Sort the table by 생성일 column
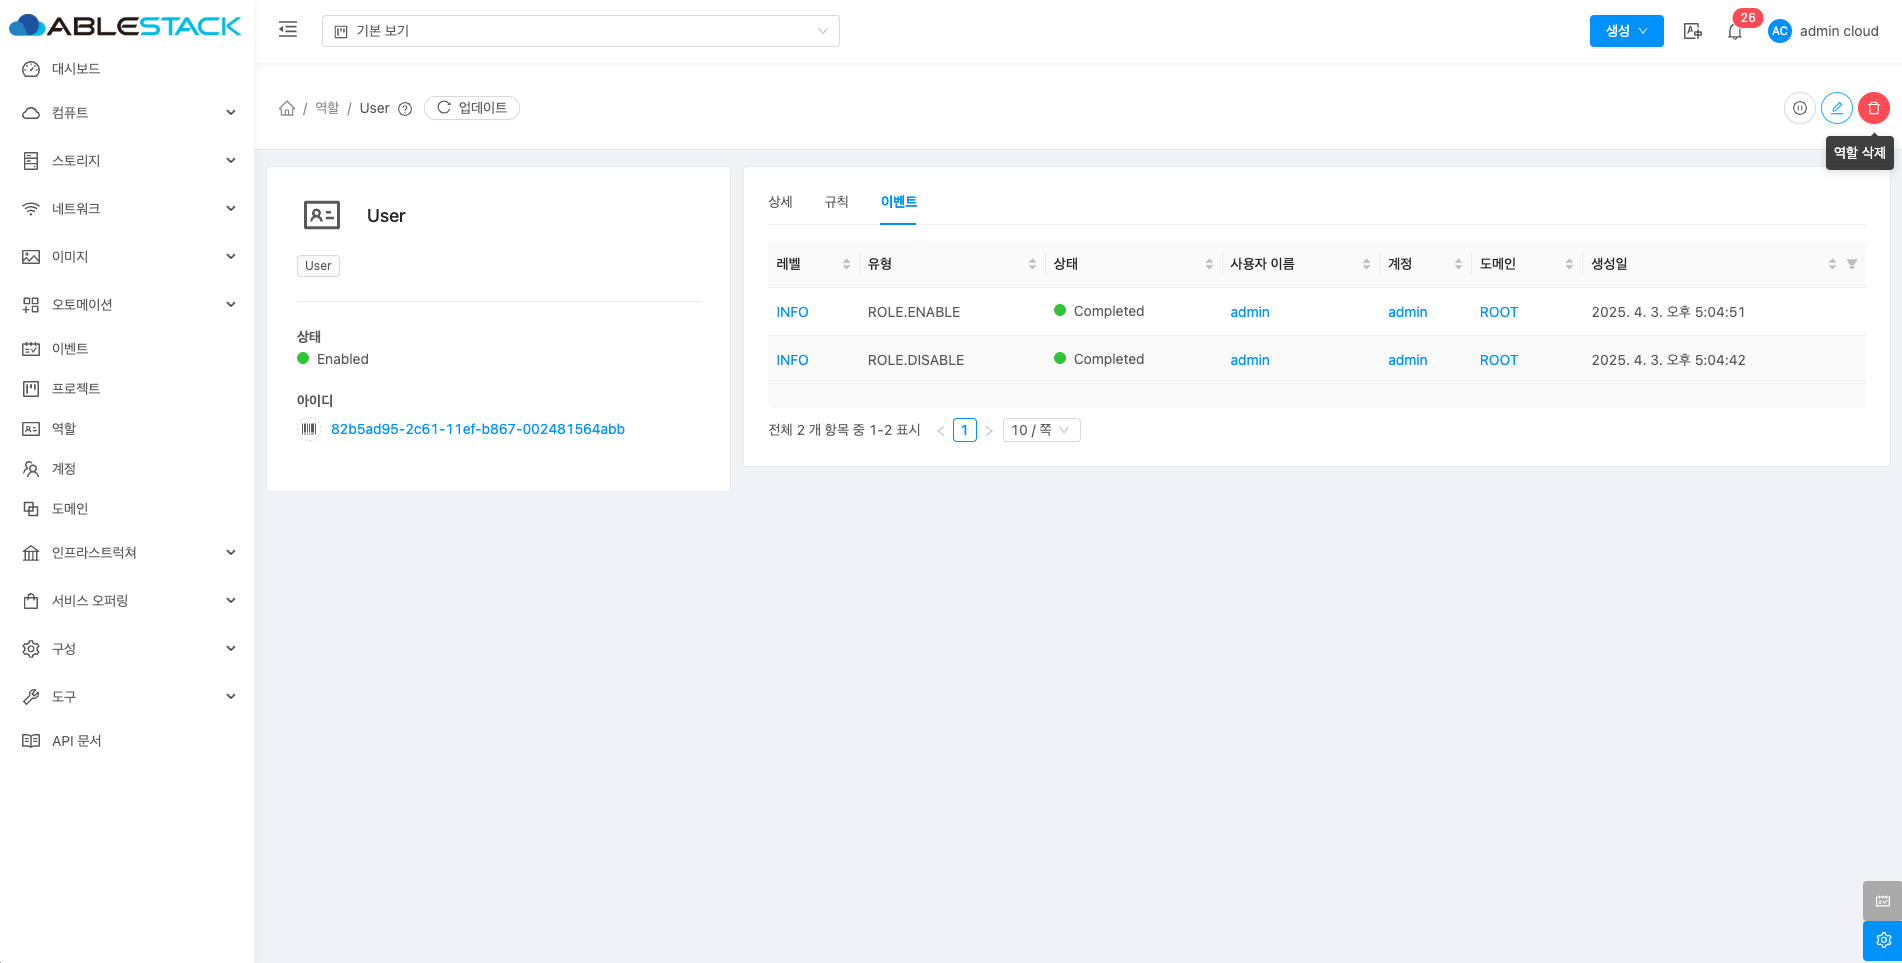This screenshot has height=963, width=1902. 1831,264
